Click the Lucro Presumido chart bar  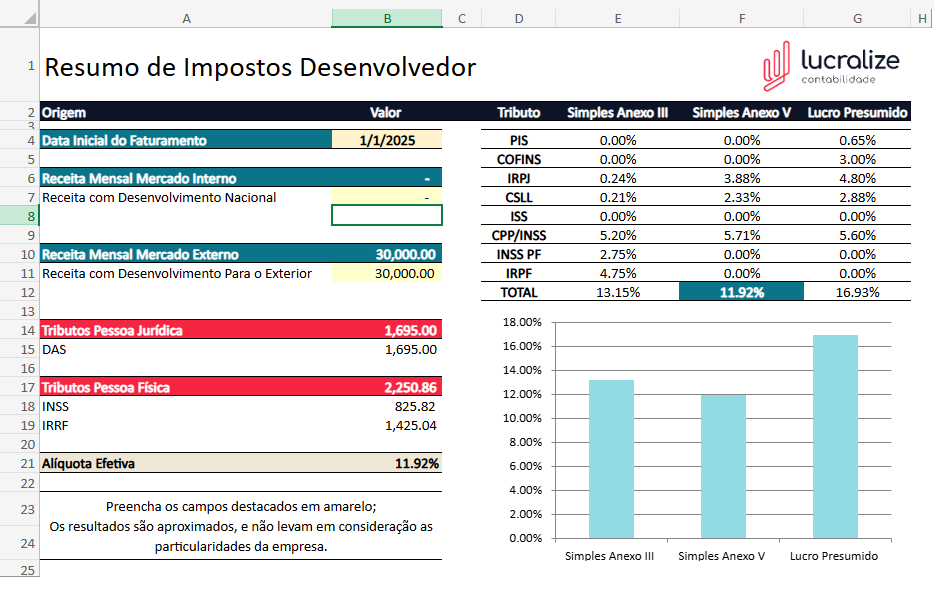pos(834,437)
